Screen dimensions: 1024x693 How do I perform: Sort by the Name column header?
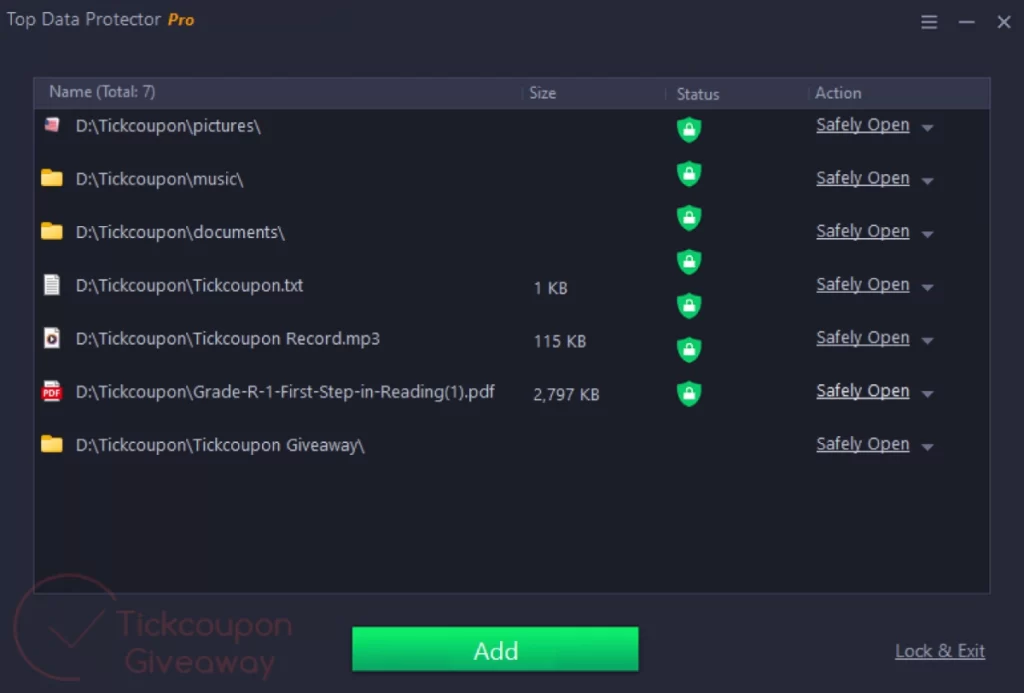(x=102, y=92)
